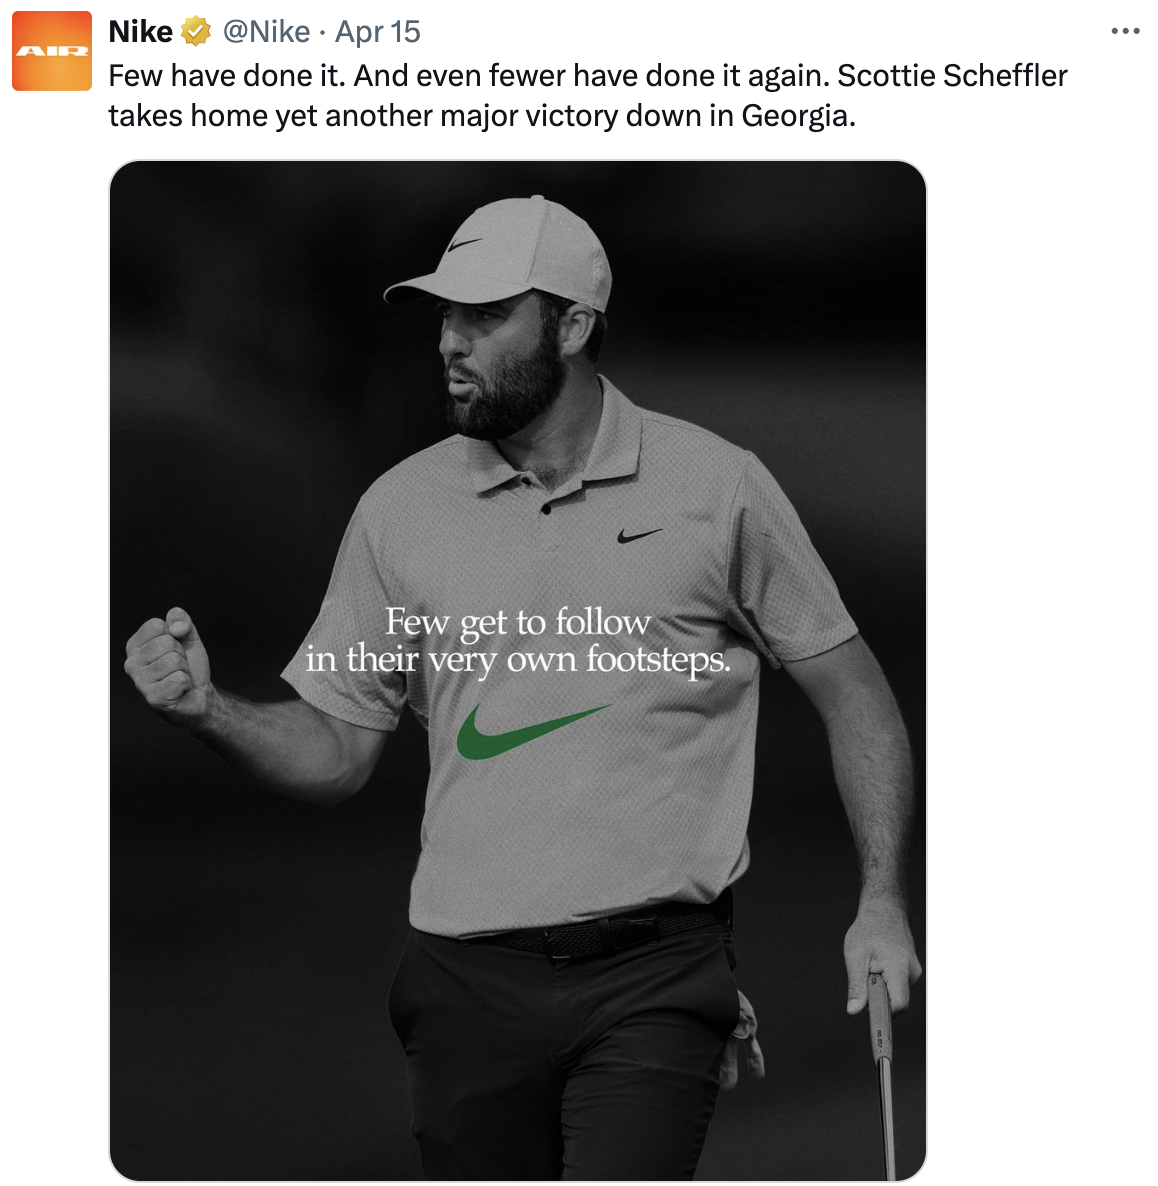Click the "Few get to follow" caption line
The width and height of the screenshot is (1158, 1186).
click(x=518, y=622)
